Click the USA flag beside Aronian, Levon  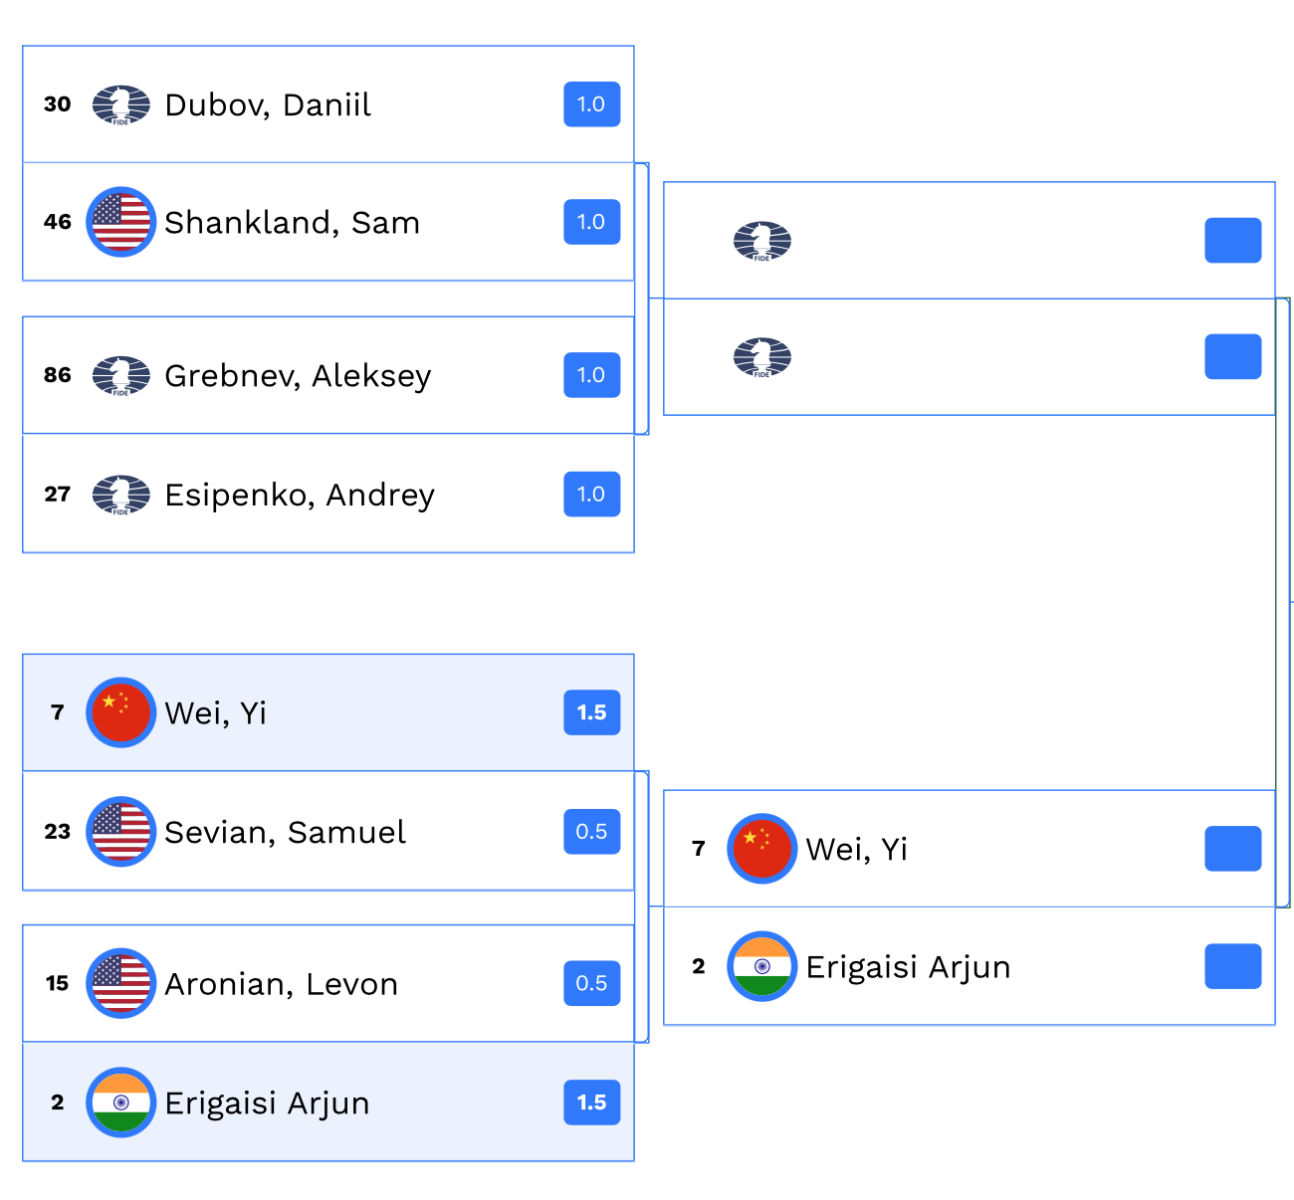pyautogui.click(x=121, y=984)
